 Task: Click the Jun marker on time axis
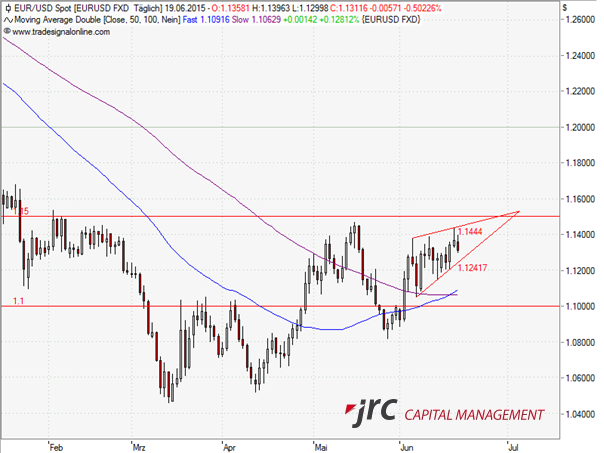click(404, 446)
